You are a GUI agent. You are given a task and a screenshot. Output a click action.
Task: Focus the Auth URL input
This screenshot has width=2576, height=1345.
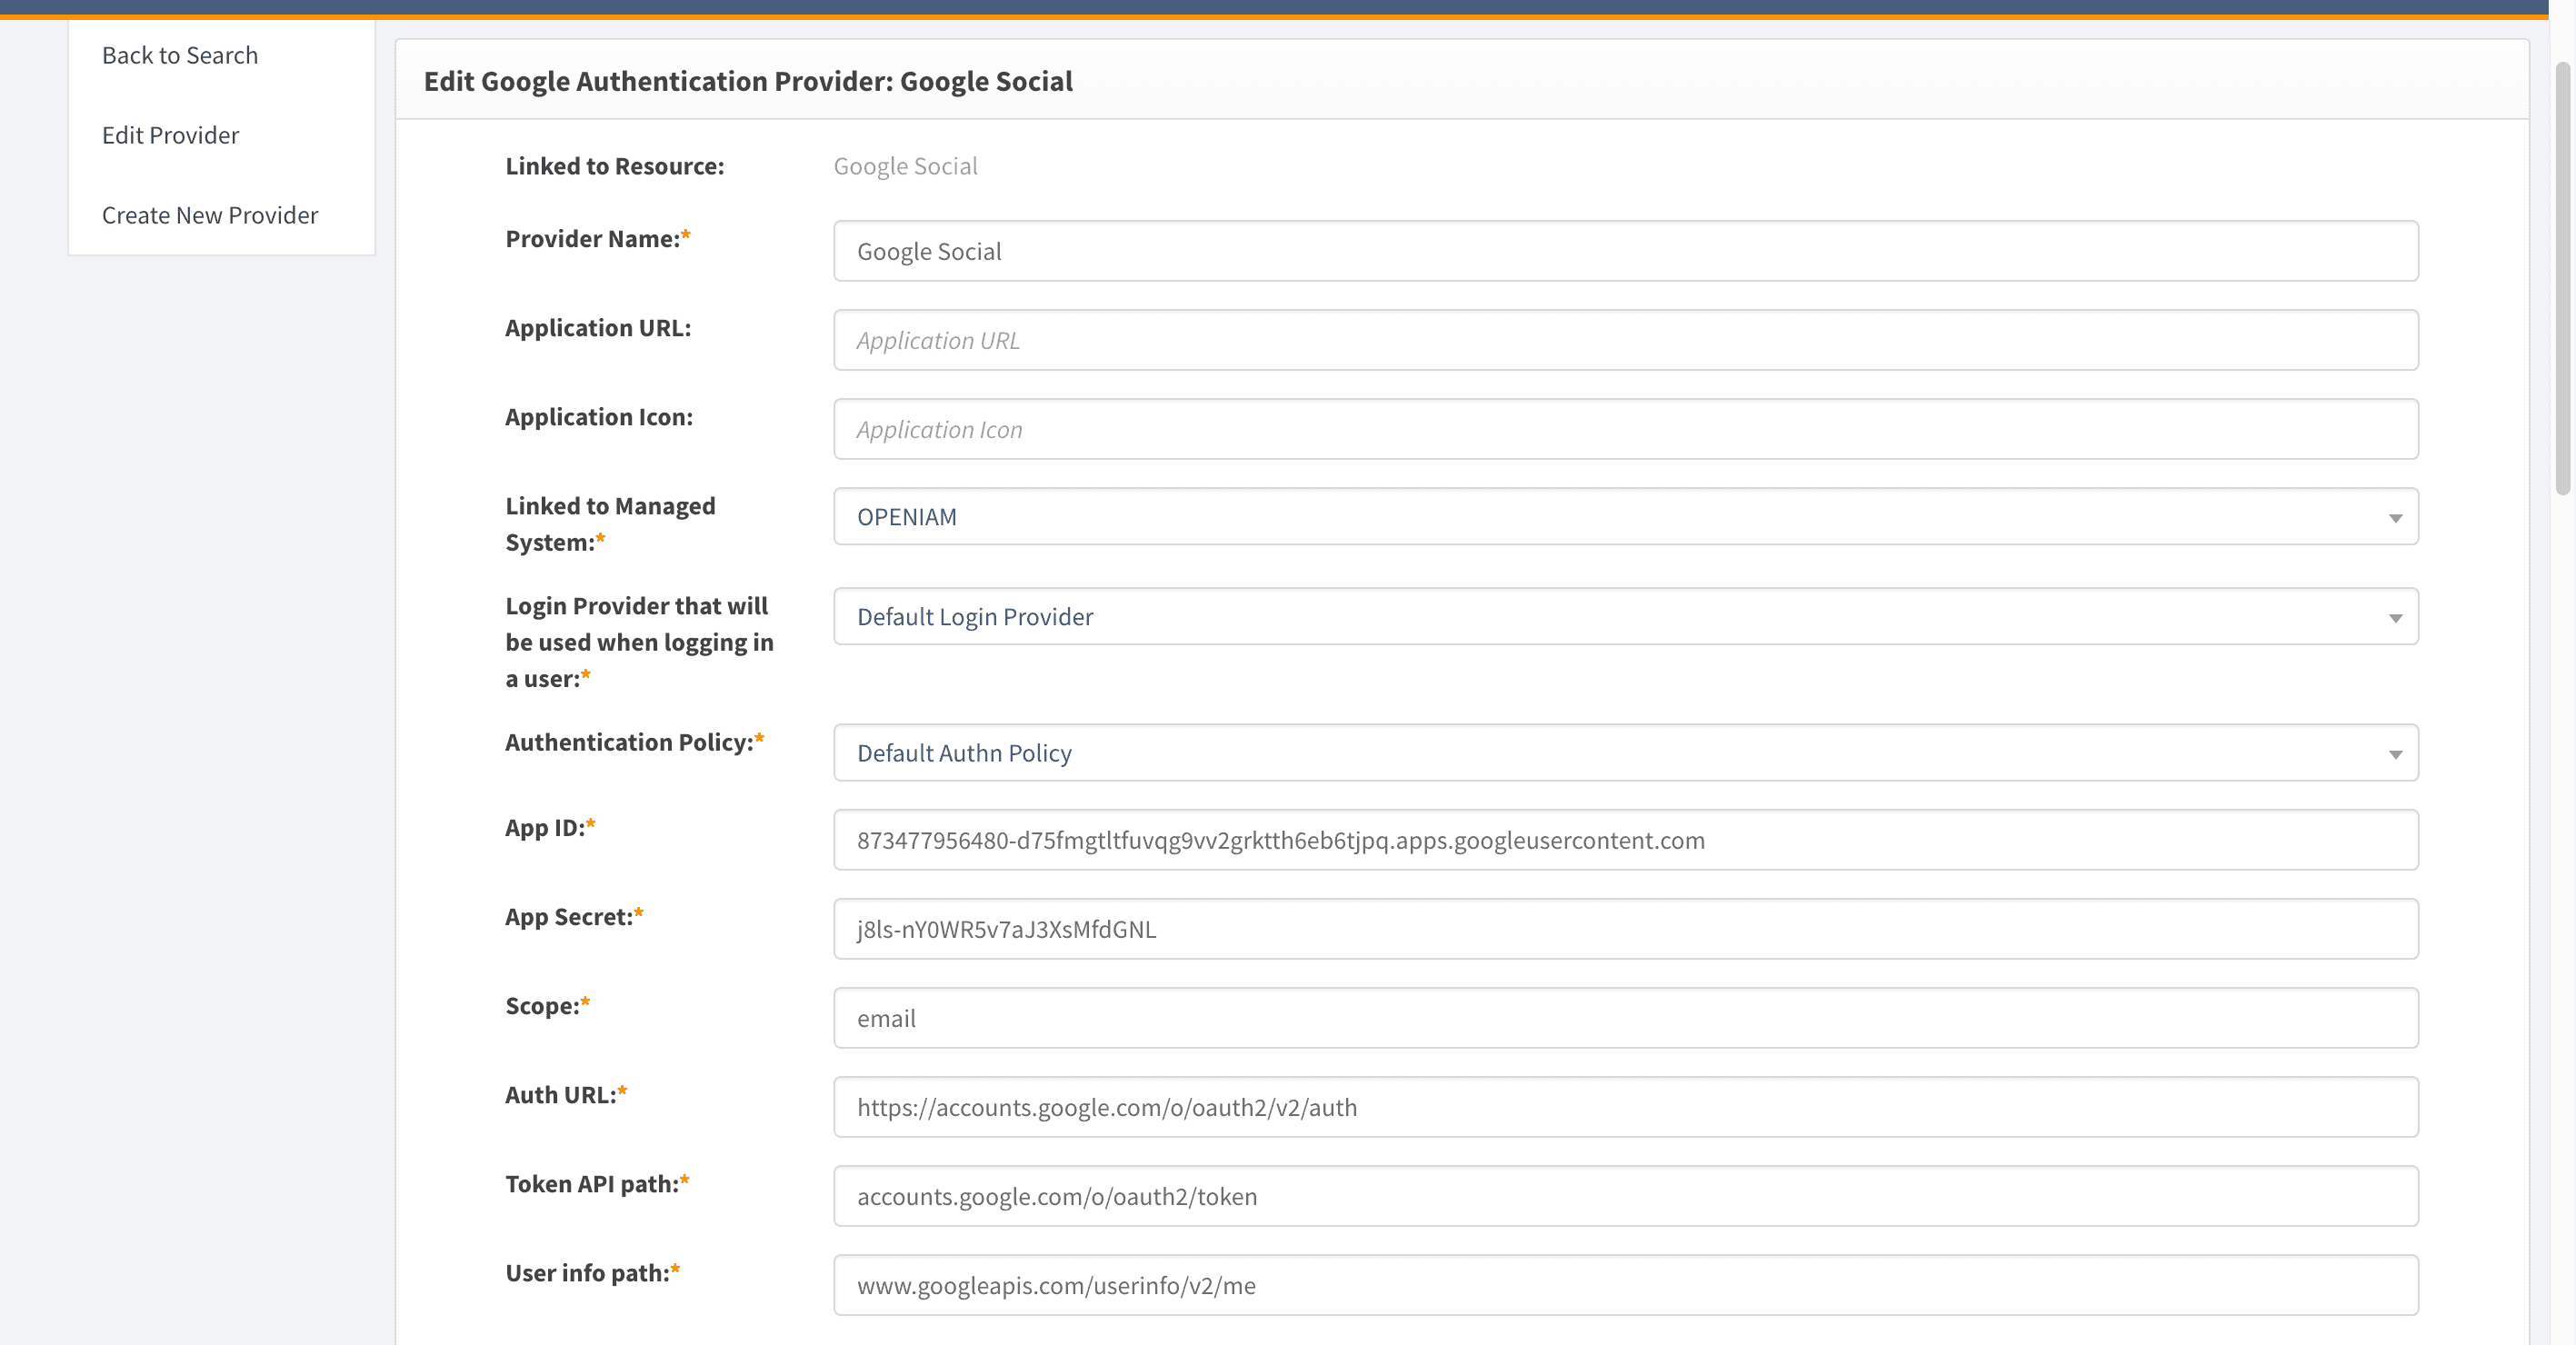(x=1624, y=1107)
